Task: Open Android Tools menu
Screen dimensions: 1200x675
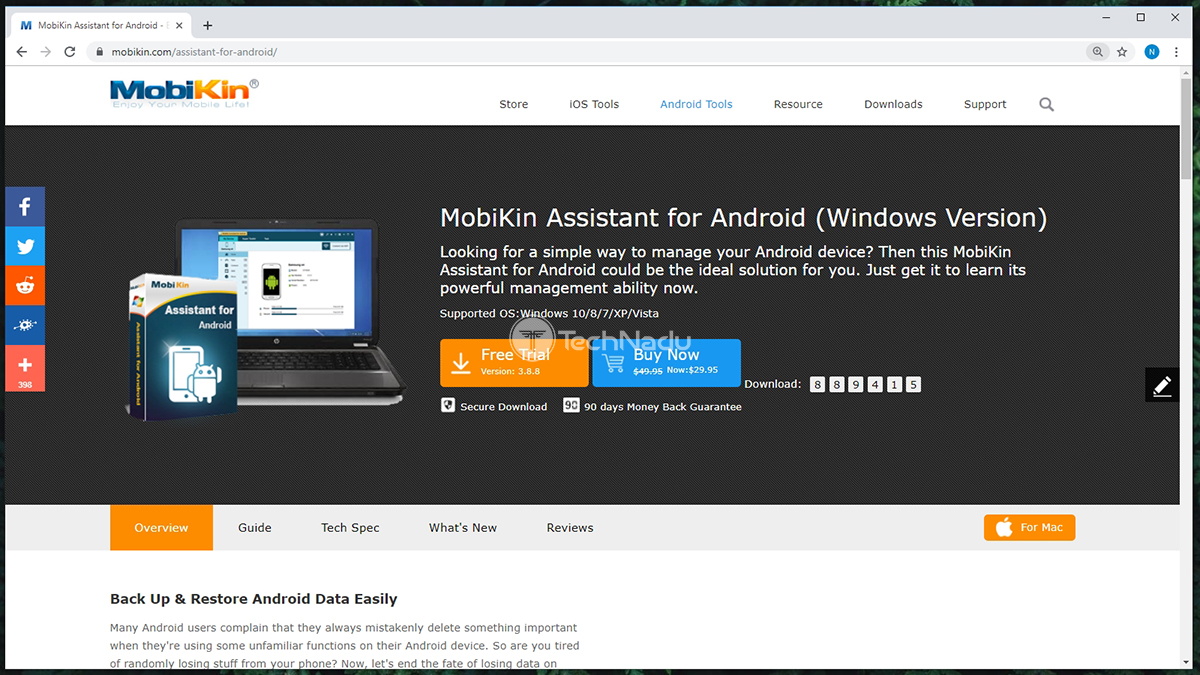Action: click(696, 104)
